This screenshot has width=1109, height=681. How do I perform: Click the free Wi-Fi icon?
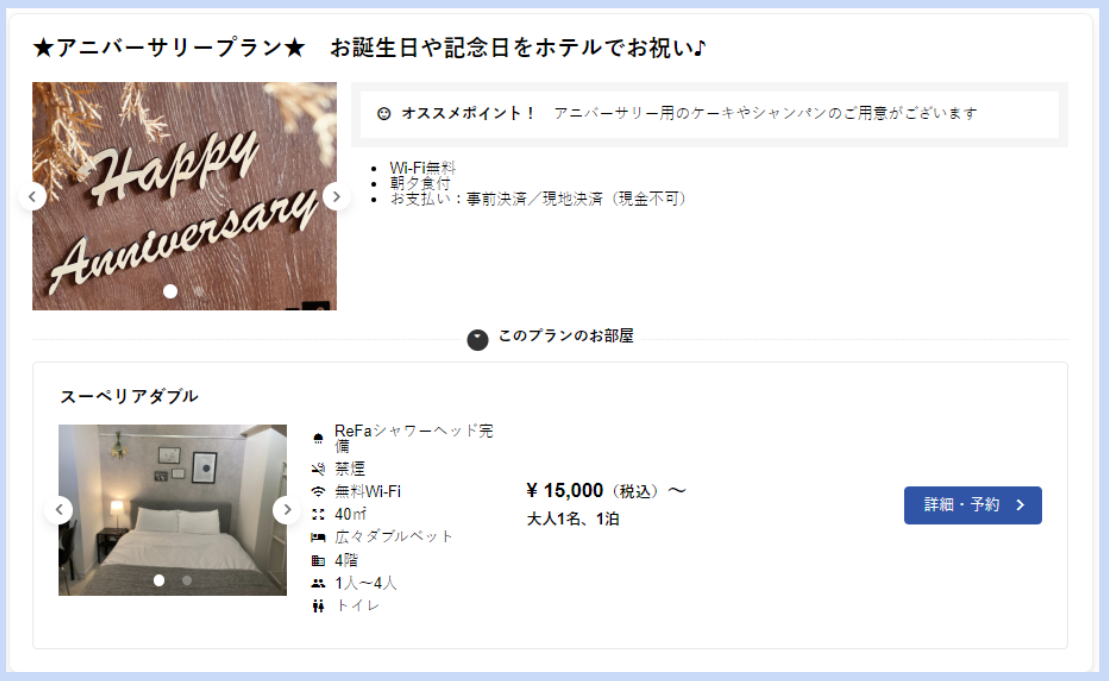(x=318, y=491)
